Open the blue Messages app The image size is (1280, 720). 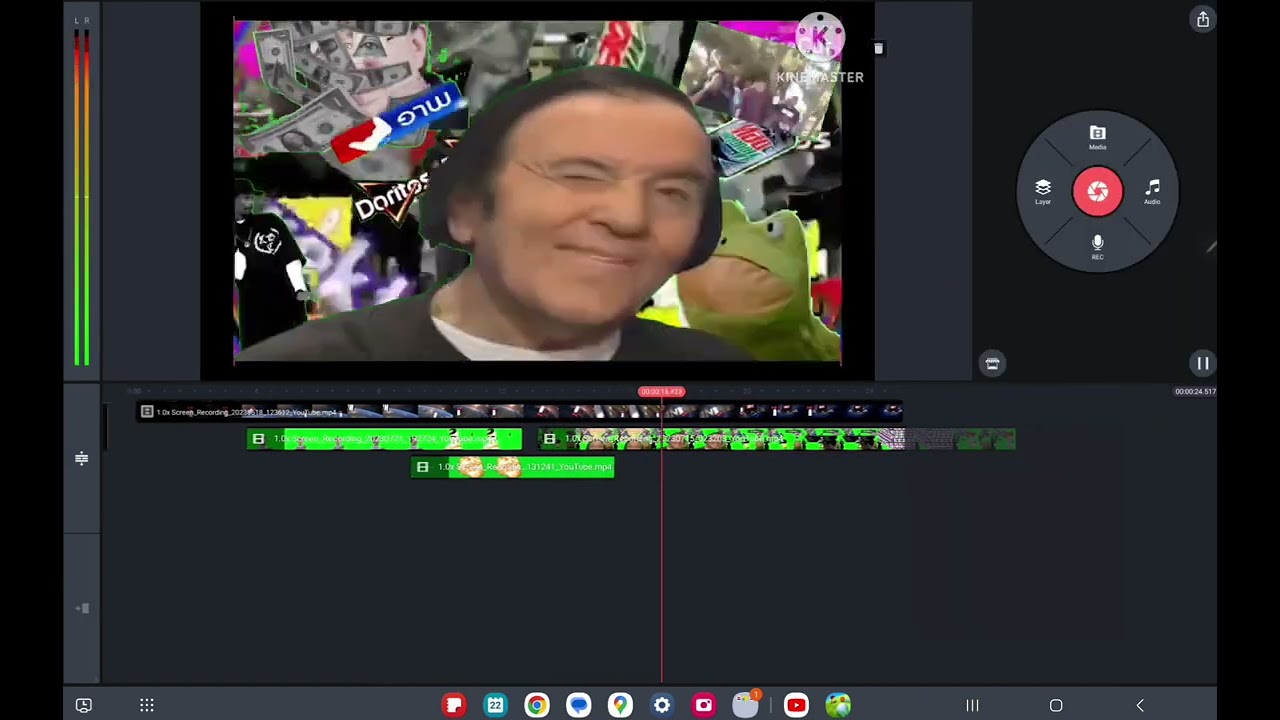point(579,706)
